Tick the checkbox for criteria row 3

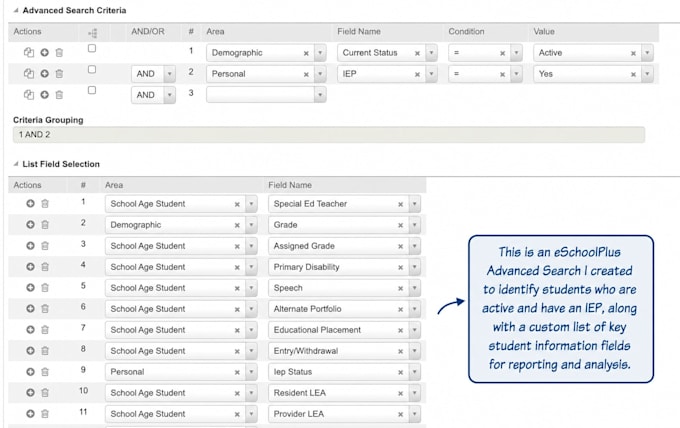[x=92, y=90]
